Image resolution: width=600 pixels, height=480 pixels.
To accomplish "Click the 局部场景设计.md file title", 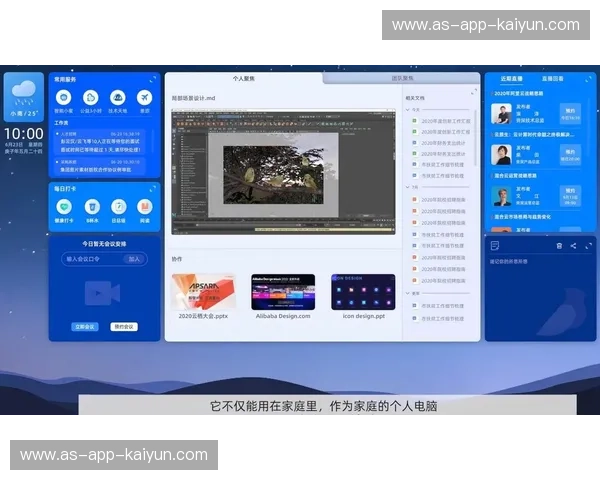I will pos(193,98).
